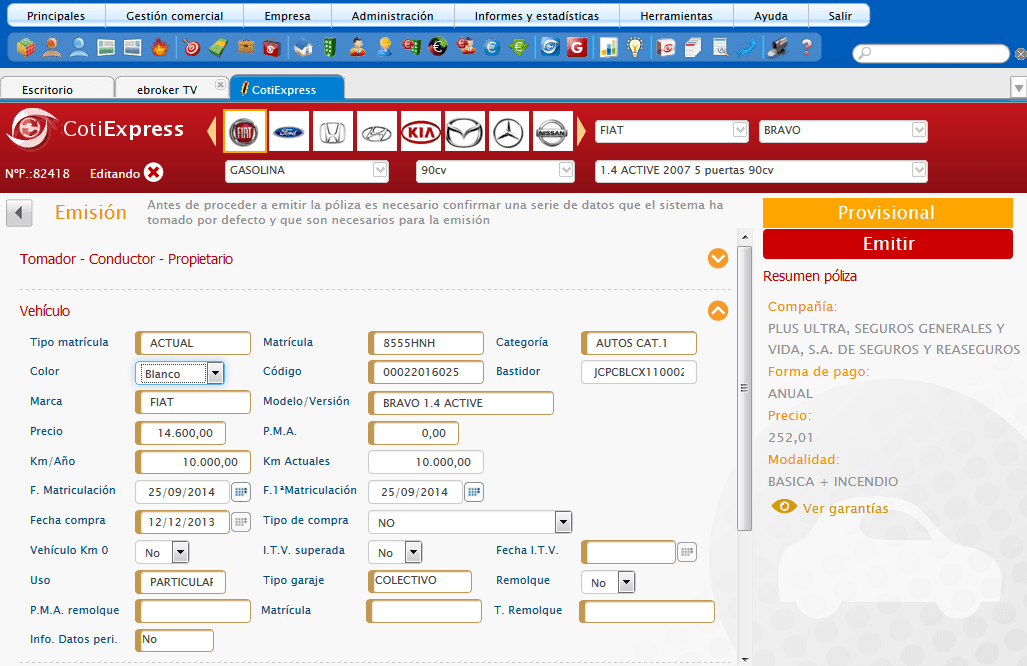Click the light bulb toolbar icon
Image resolution: width=1027 pixels, height=666 pixels.
(x=635, y=47)
